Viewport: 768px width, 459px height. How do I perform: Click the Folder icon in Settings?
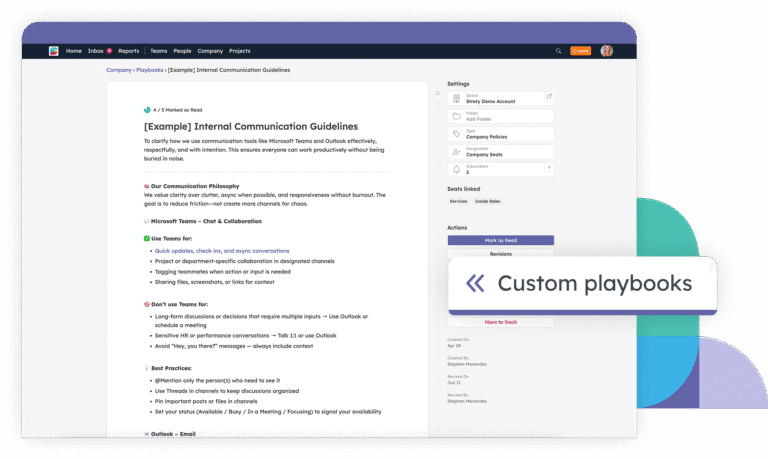click(456, 116)
